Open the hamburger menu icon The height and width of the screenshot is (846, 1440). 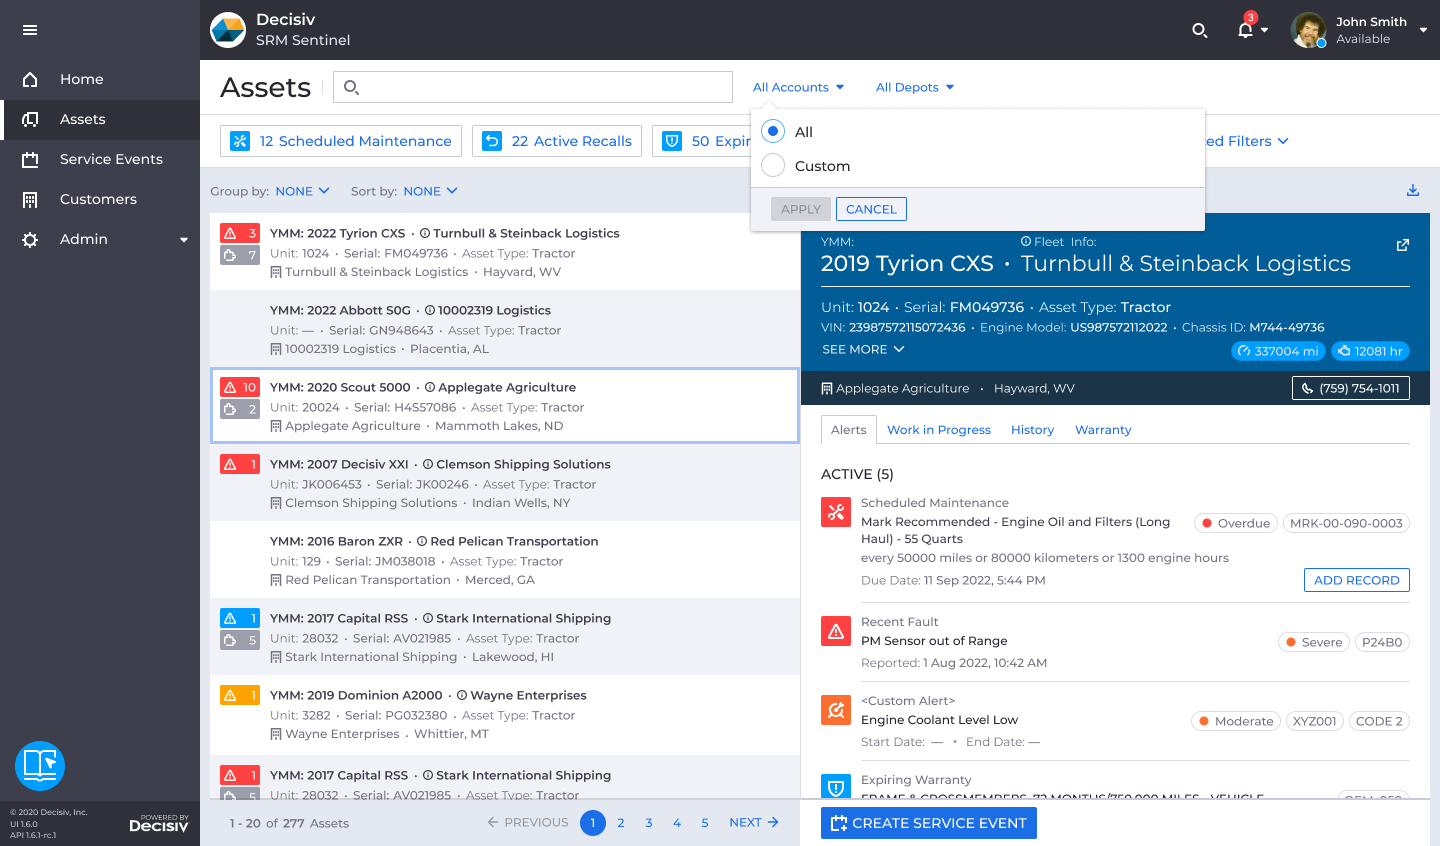[30, 30]
